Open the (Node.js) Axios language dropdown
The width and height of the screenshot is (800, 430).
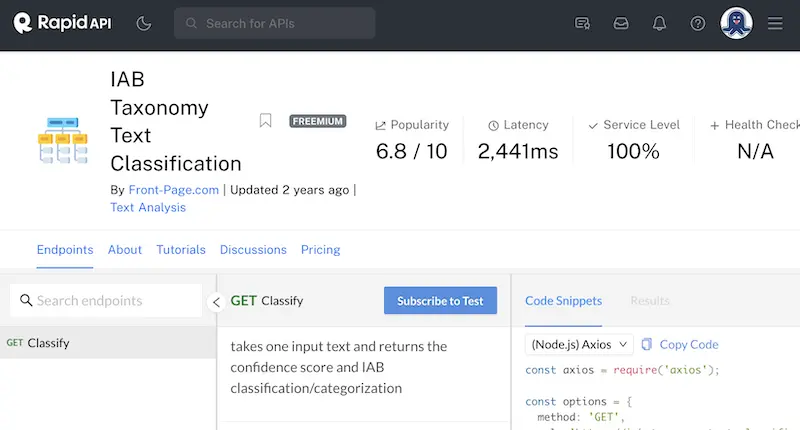point(579,344)
